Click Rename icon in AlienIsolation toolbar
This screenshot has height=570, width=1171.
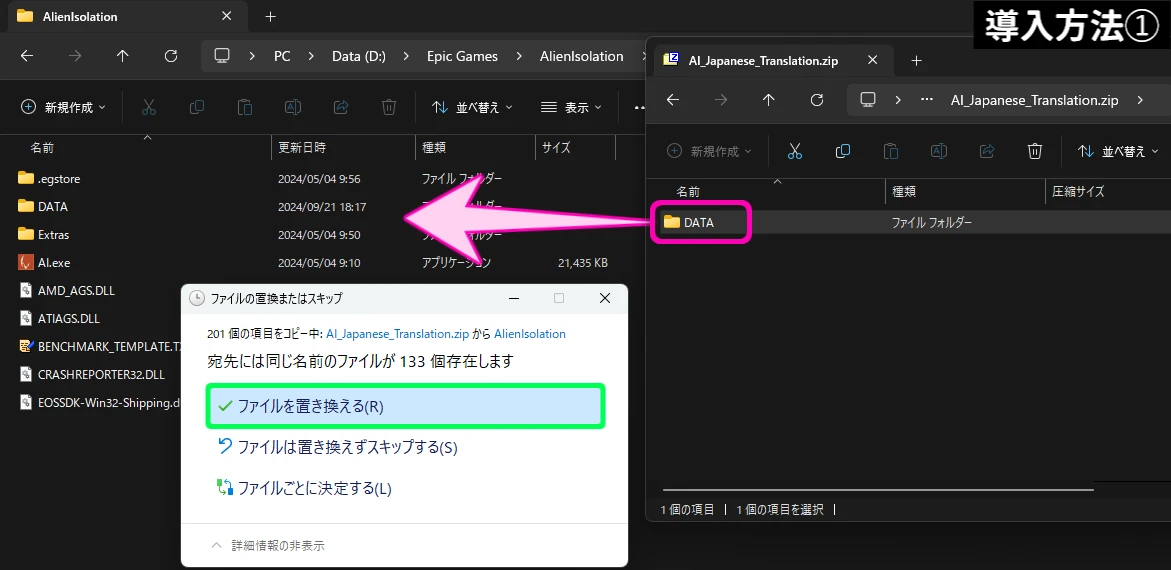tap(293, 108)
